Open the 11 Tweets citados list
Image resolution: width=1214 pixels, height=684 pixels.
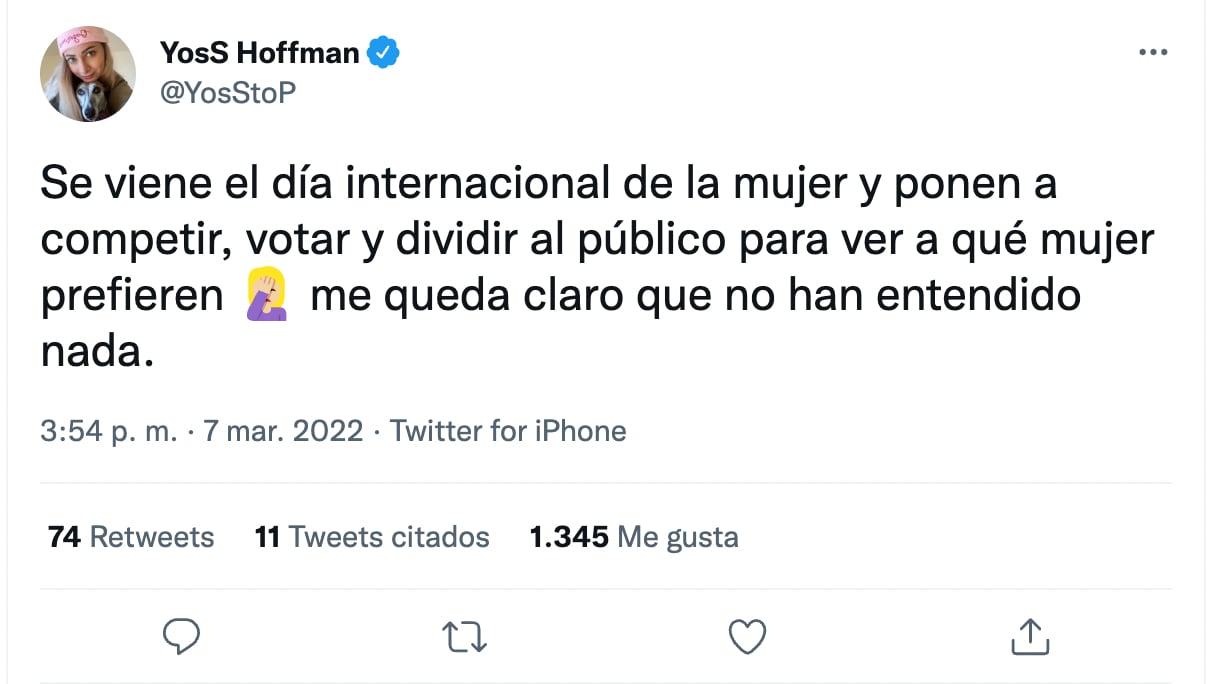[x=372, y=537]
